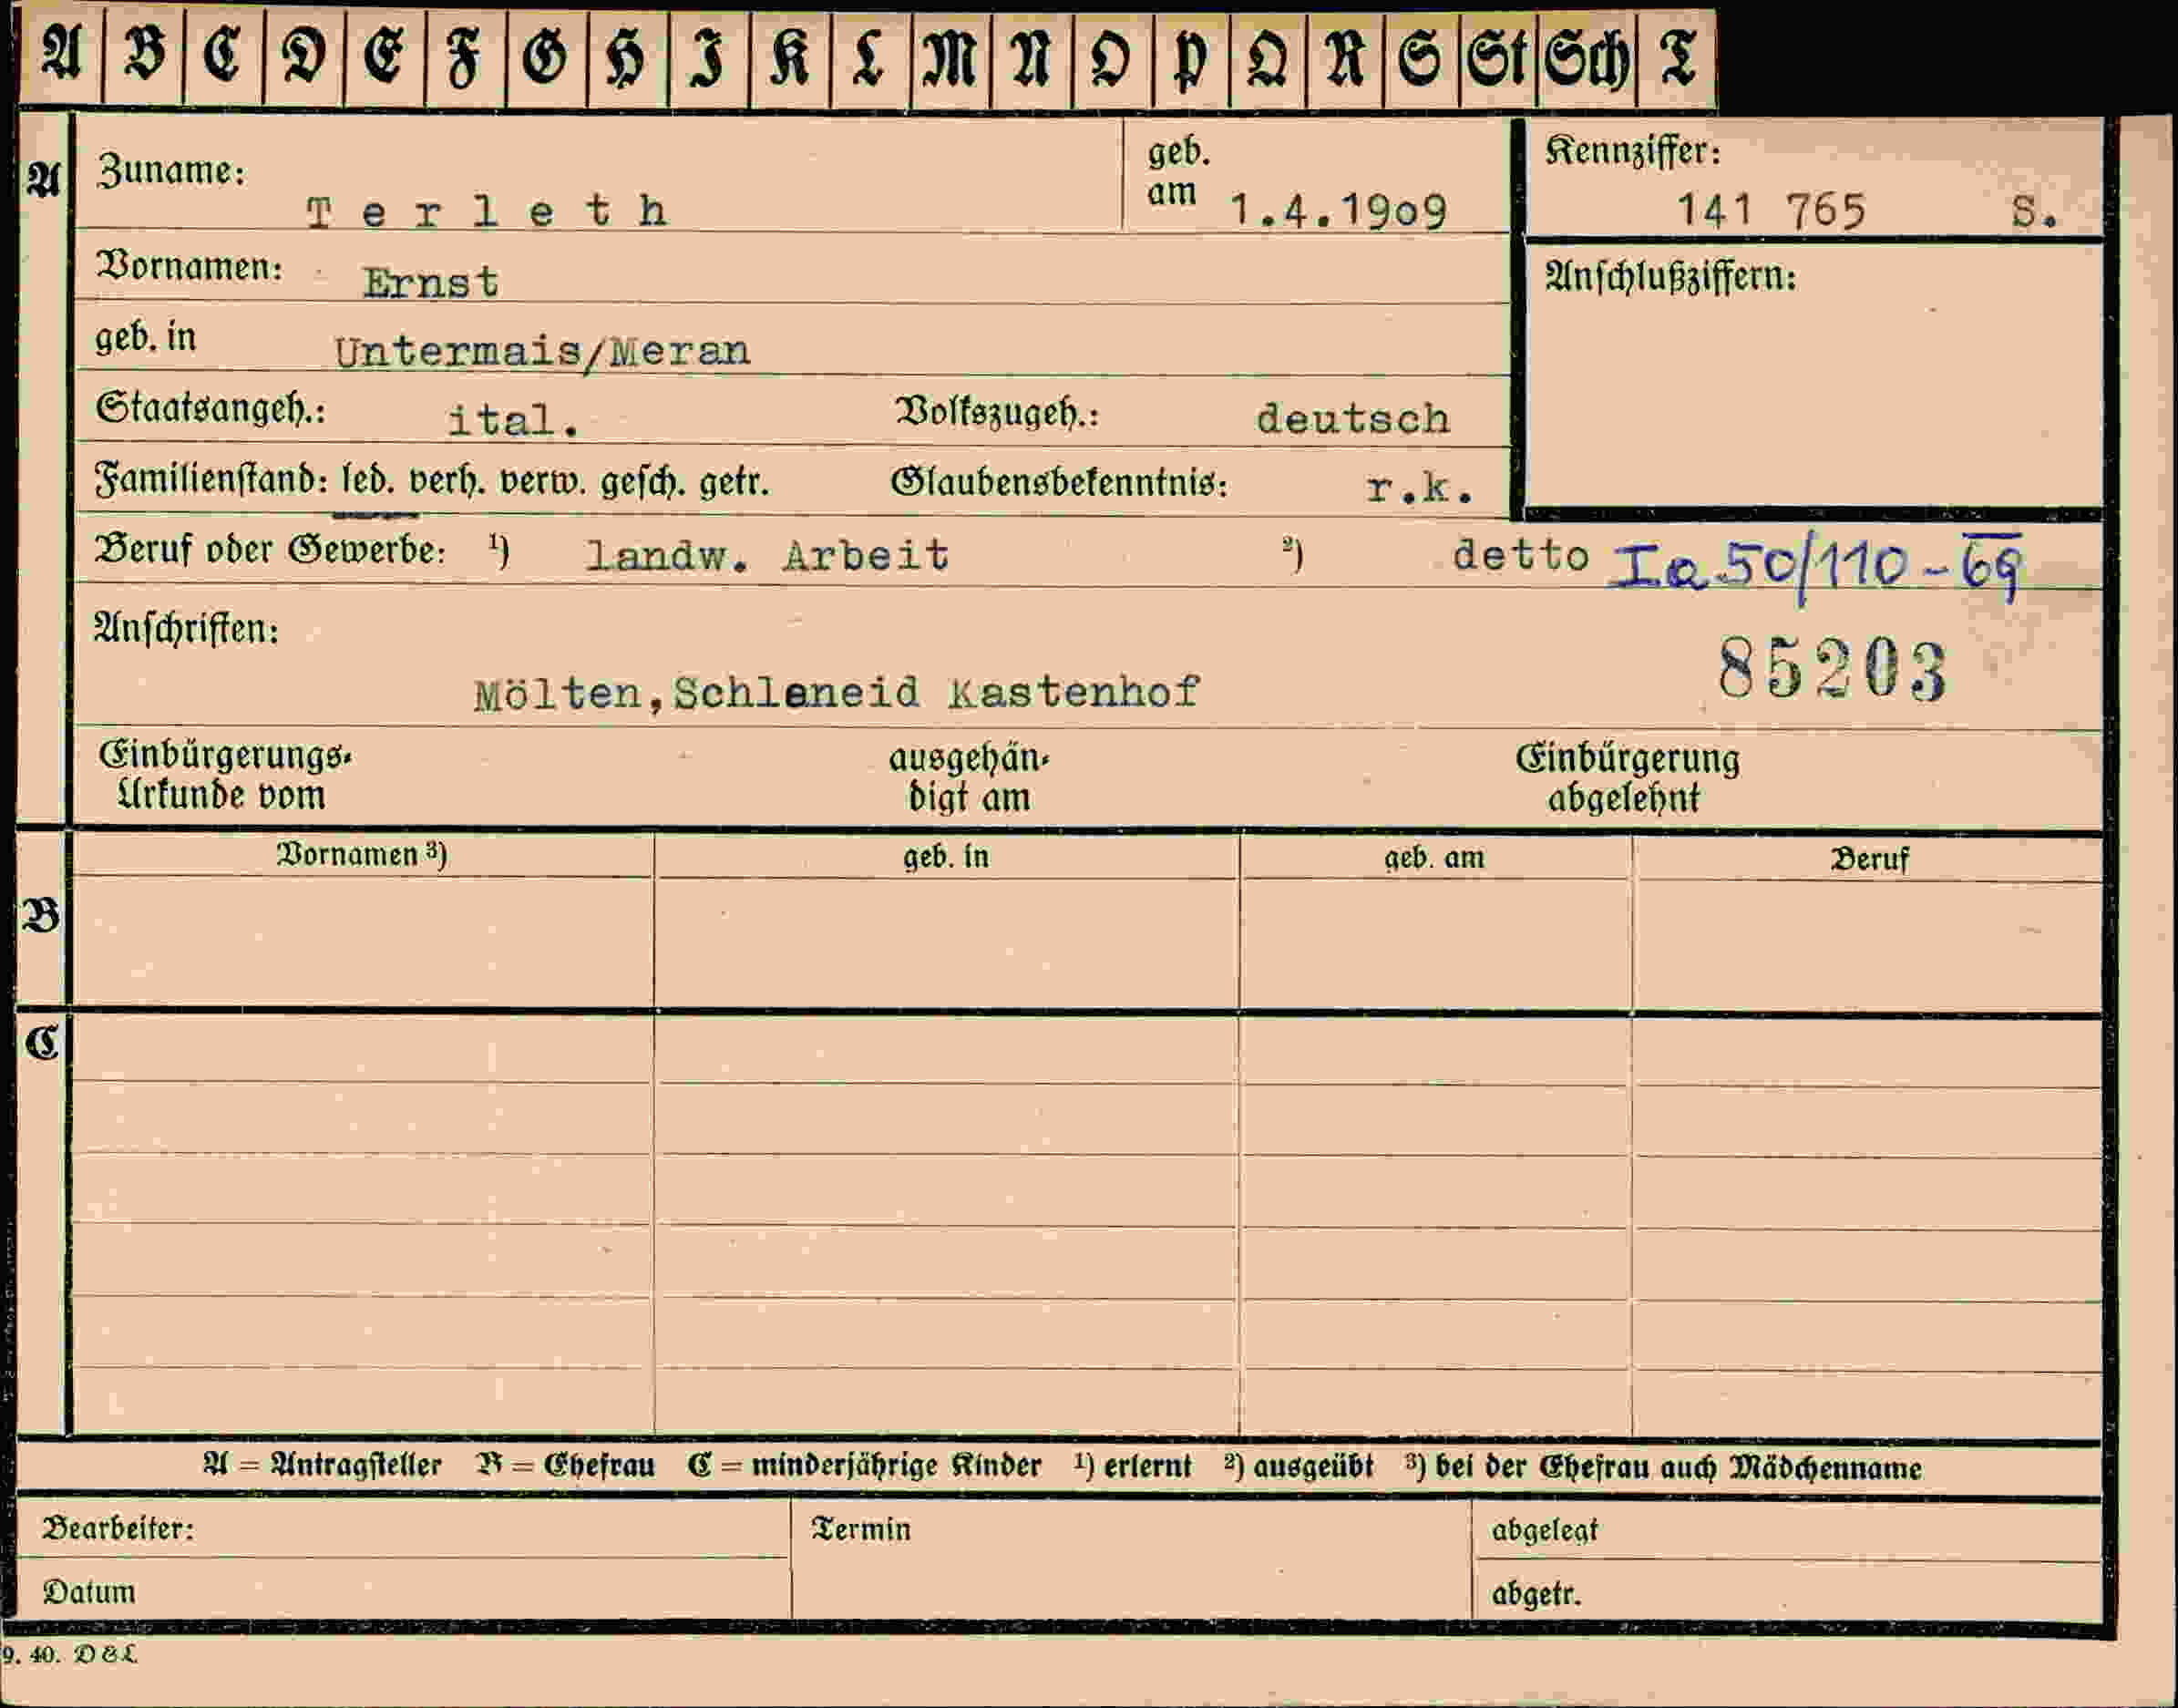Click the birth date '1.4.1909'

coord(1338,211)
